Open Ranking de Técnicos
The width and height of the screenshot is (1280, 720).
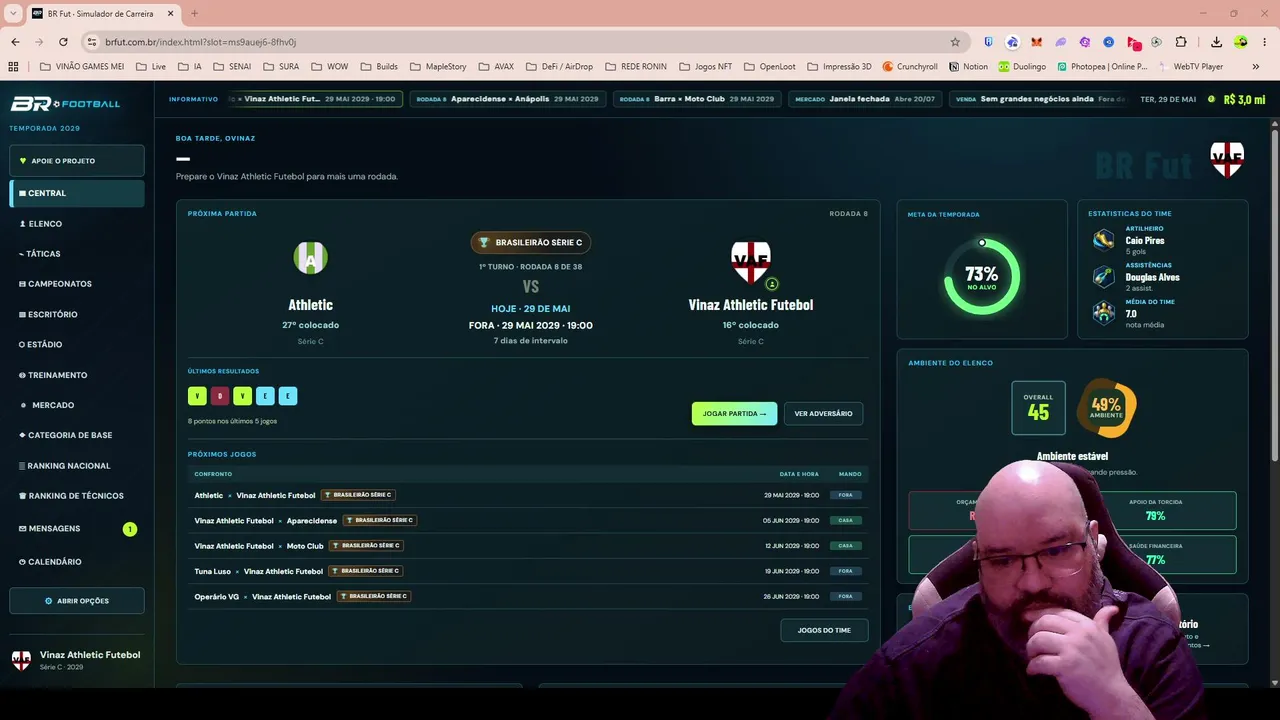point(77,496)
